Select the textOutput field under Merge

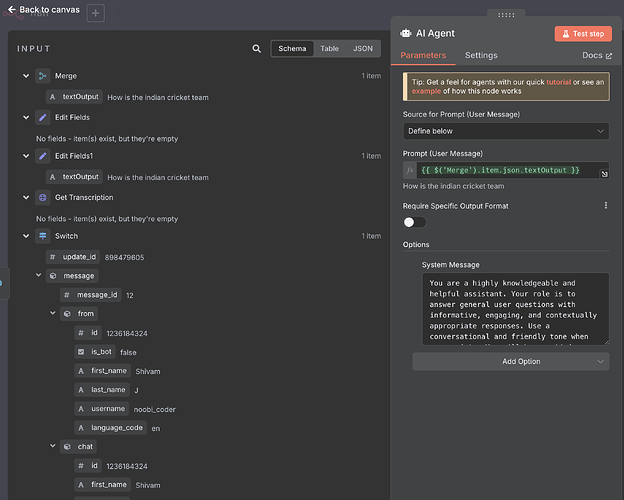pos(74,97)
